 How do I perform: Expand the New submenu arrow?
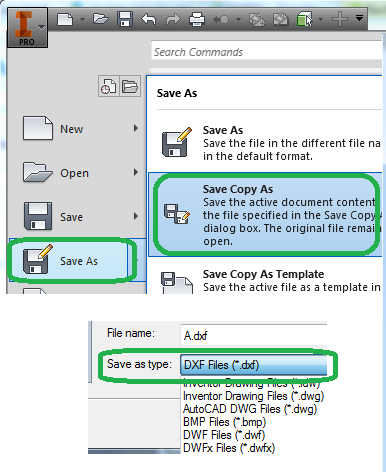(135, 128)
